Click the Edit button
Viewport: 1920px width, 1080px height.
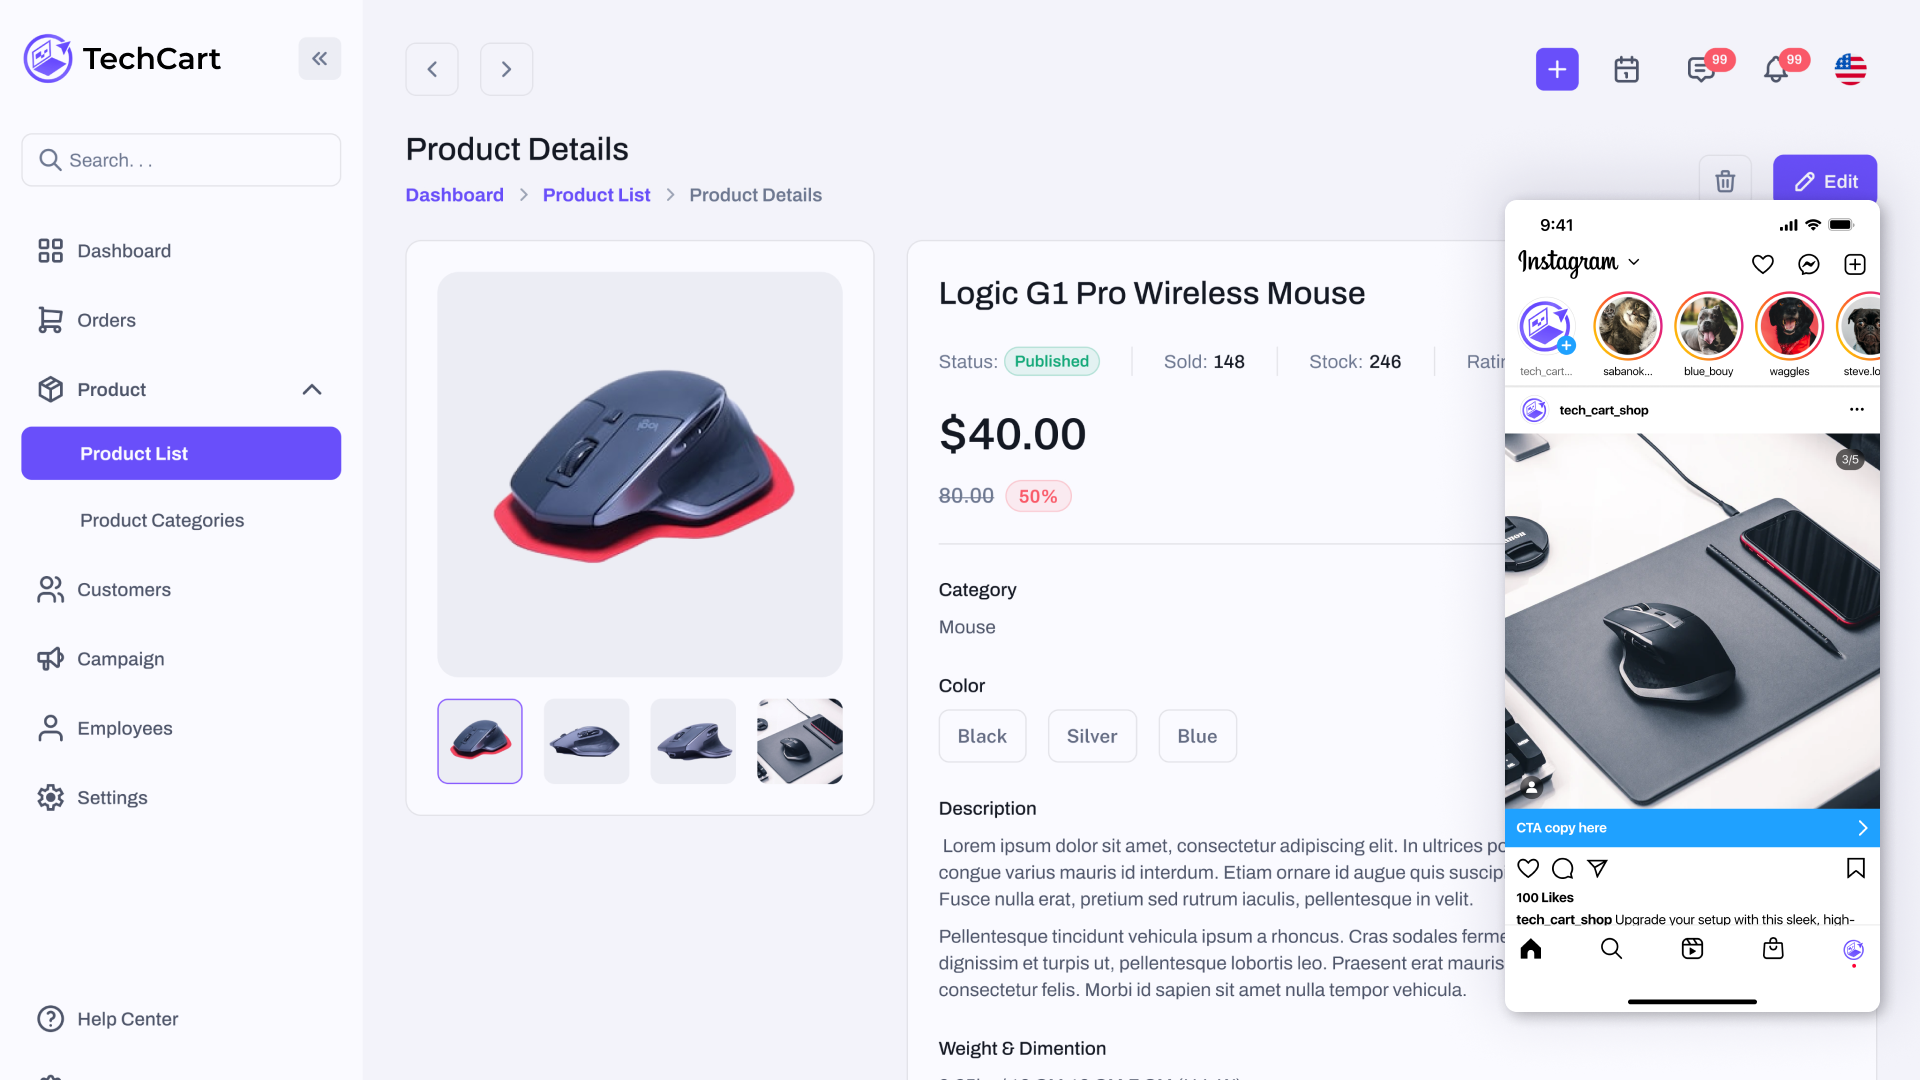pos(1825,181)
